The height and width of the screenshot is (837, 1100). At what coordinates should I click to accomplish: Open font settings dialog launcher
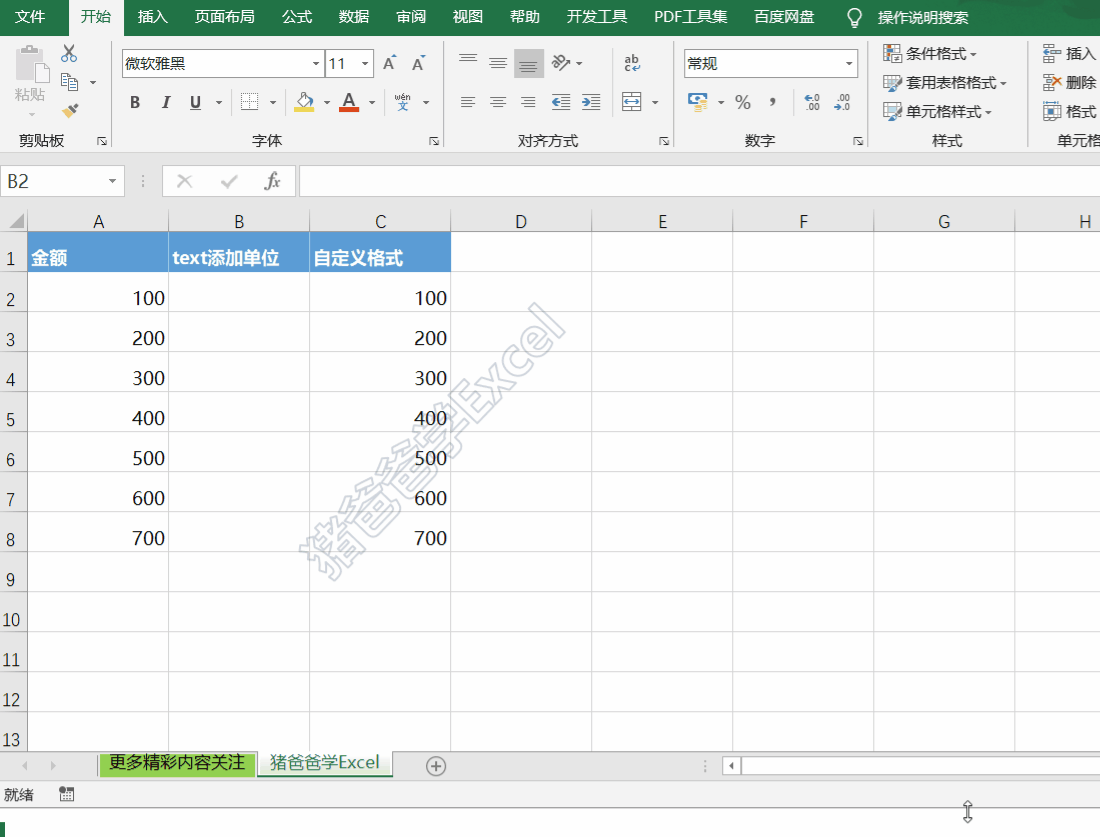pyautogui.click(x=434, y=142)
